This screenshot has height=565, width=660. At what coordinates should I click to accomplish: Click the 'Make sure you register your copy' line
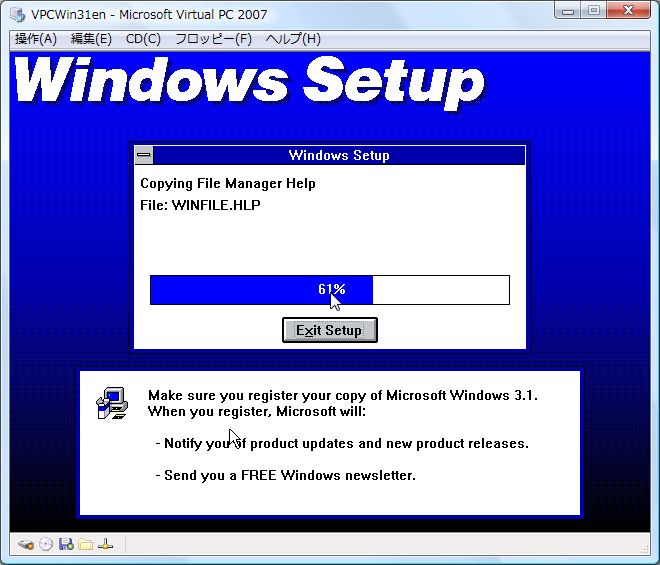click(343, 395)
